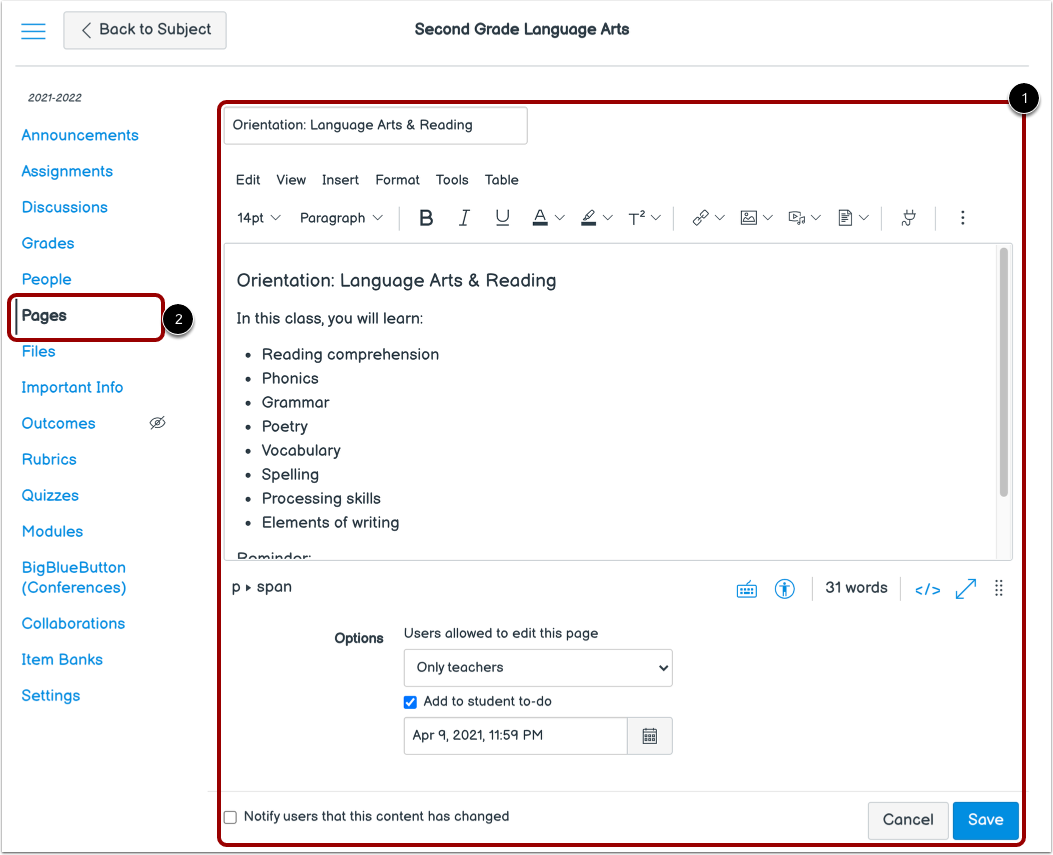Open the plug-shaped Apps tool
This screenshot has height=855, width=1053.
(908, 217)
